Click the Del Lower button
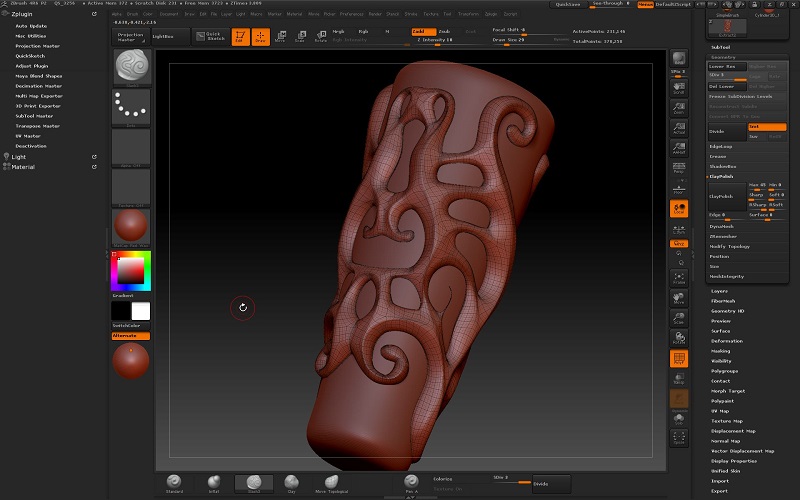 [x=727, y=86]
